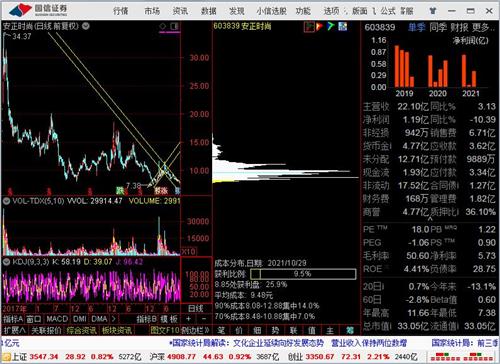Click the green arrow icon beside stock name

330,26
